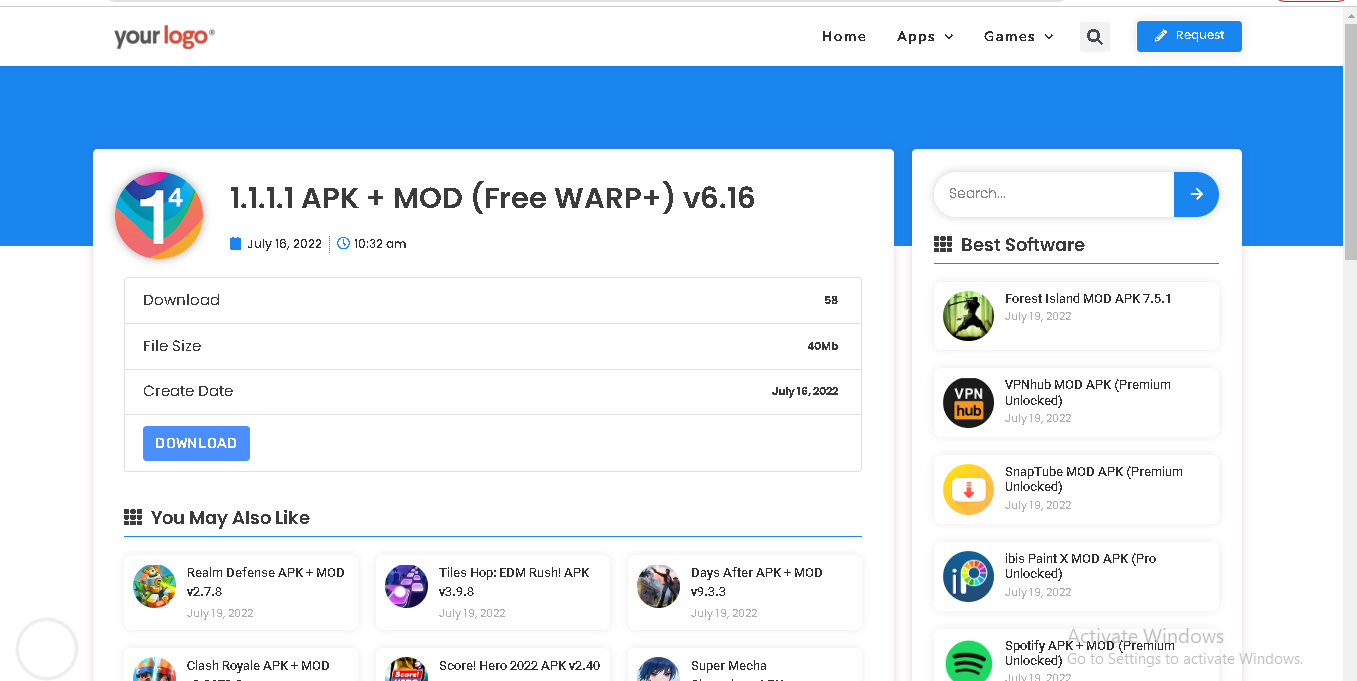Open Forest Island MOD APK 7.5.1 link

coord(1088,299)
